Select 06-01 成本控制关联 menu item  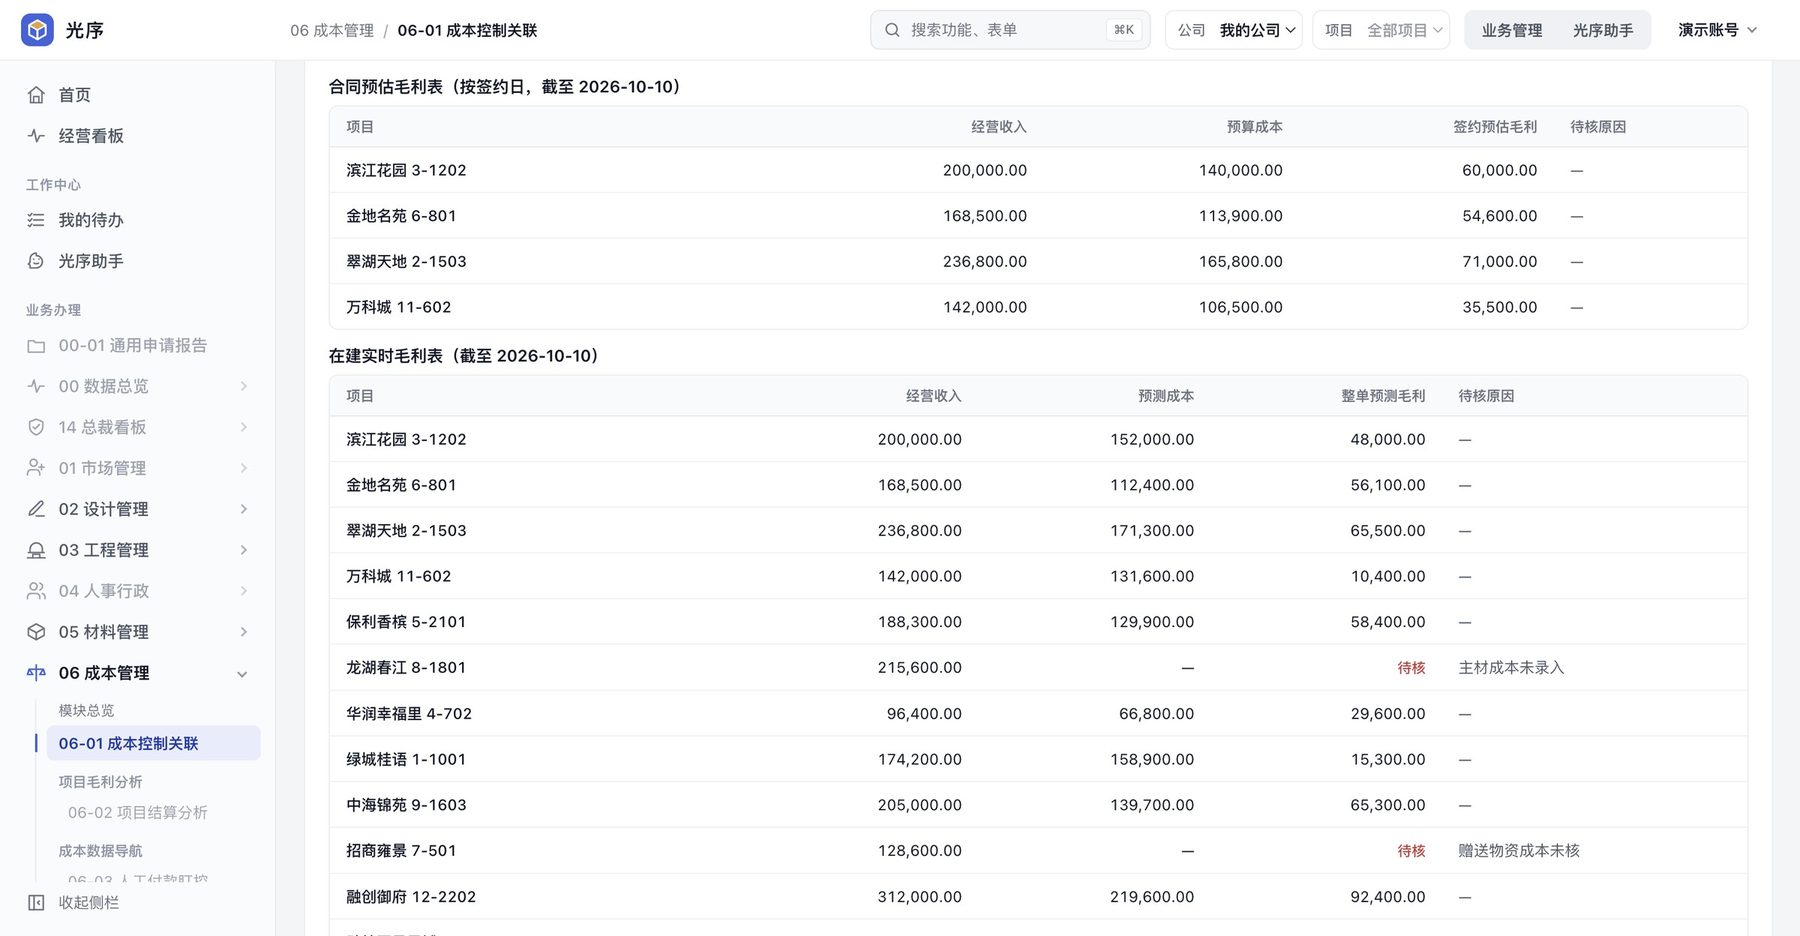click(x=153, y=743)
